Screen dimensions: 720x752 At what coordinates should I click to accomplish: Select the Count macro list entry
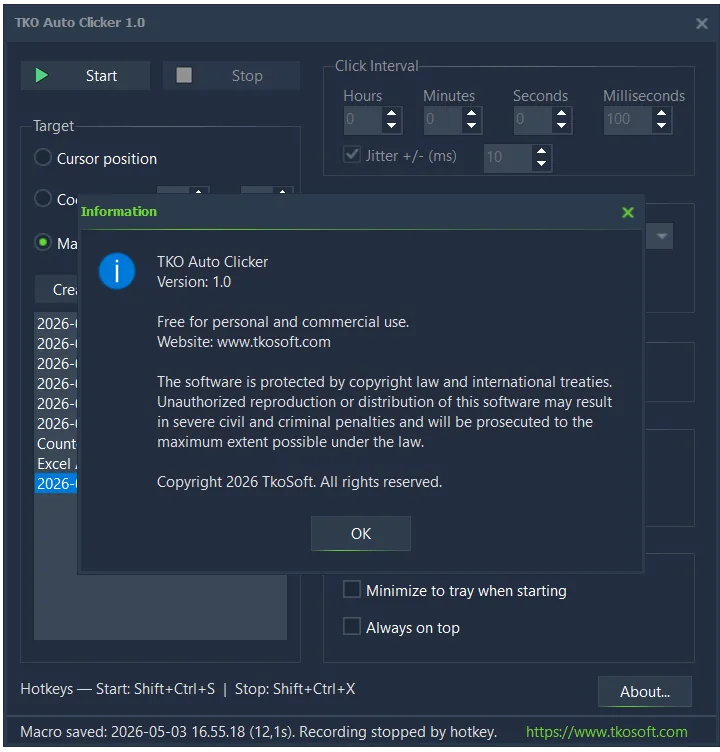tap(56, 443)
